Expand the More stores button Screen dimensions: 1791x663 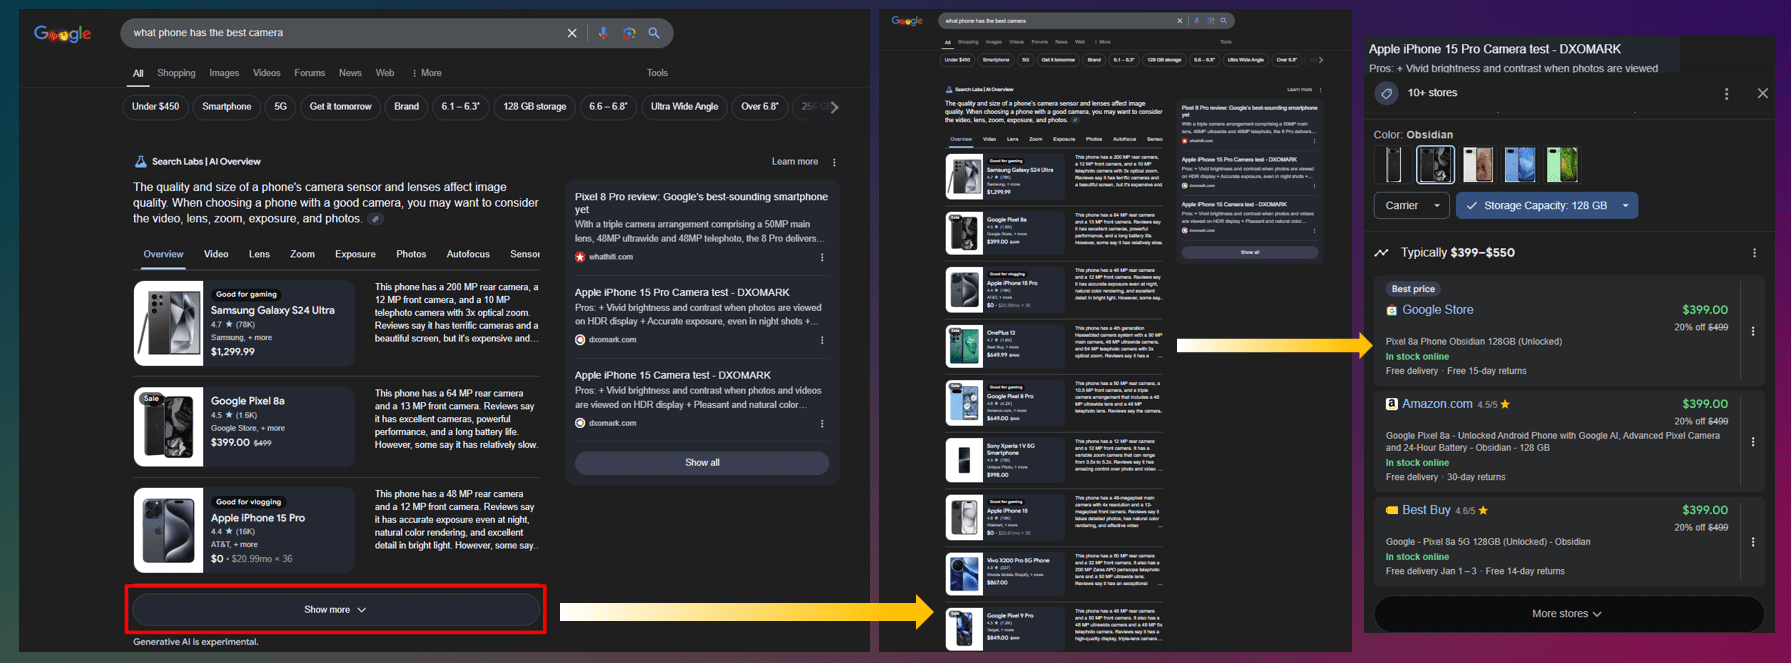(x=1567, y=614)
